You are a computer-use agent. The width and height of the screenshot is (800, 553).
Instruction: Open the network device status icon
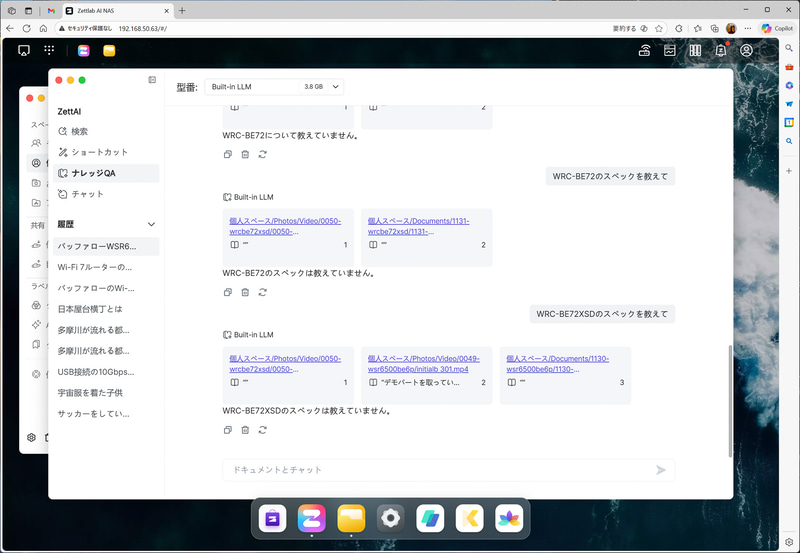point(644,50)
